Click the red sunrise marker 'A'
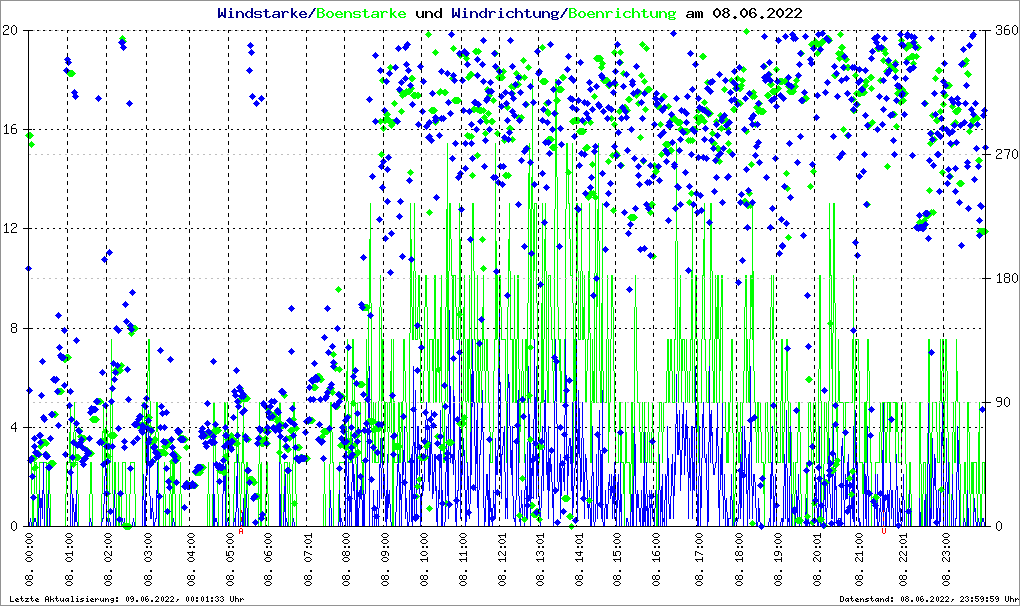 pyautogui.click(x=241, y=531)
